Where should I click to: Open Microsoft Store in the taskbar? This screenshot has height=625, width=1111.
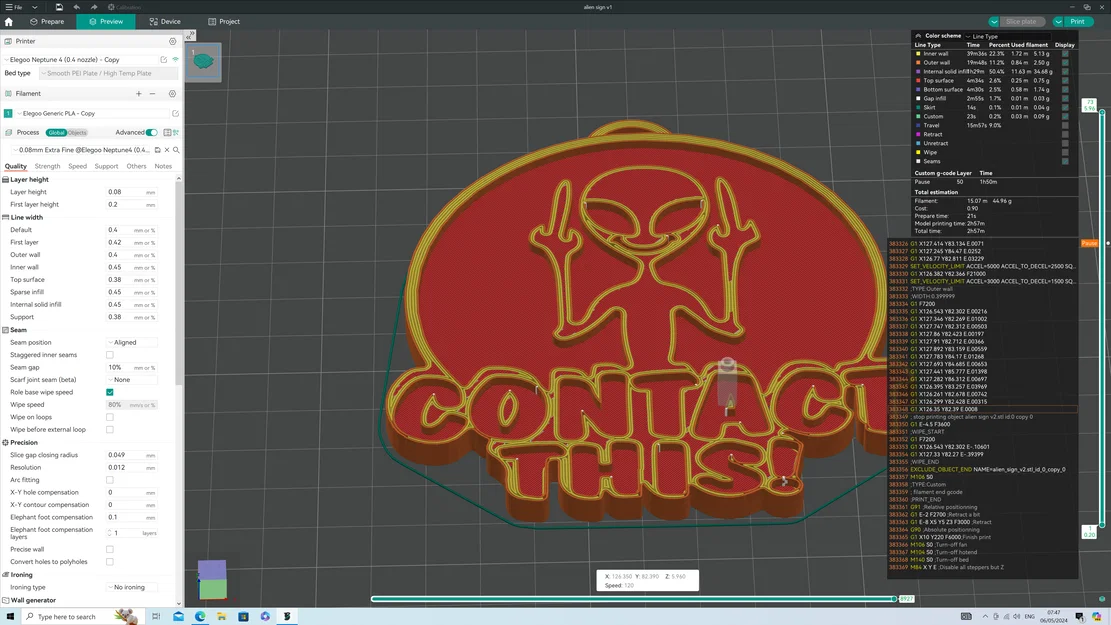[243, 616]
